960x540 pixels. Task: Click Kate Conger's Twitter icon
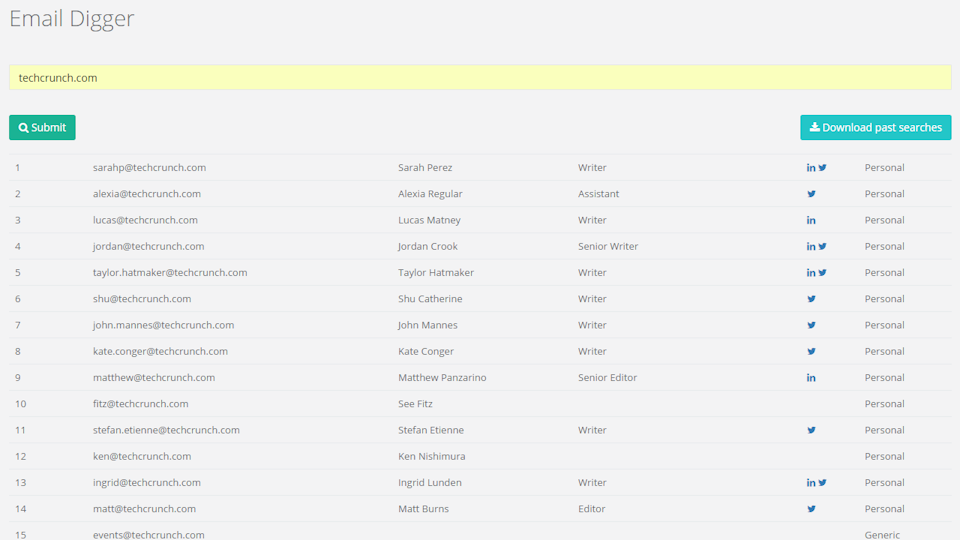[x=811, y=351]
